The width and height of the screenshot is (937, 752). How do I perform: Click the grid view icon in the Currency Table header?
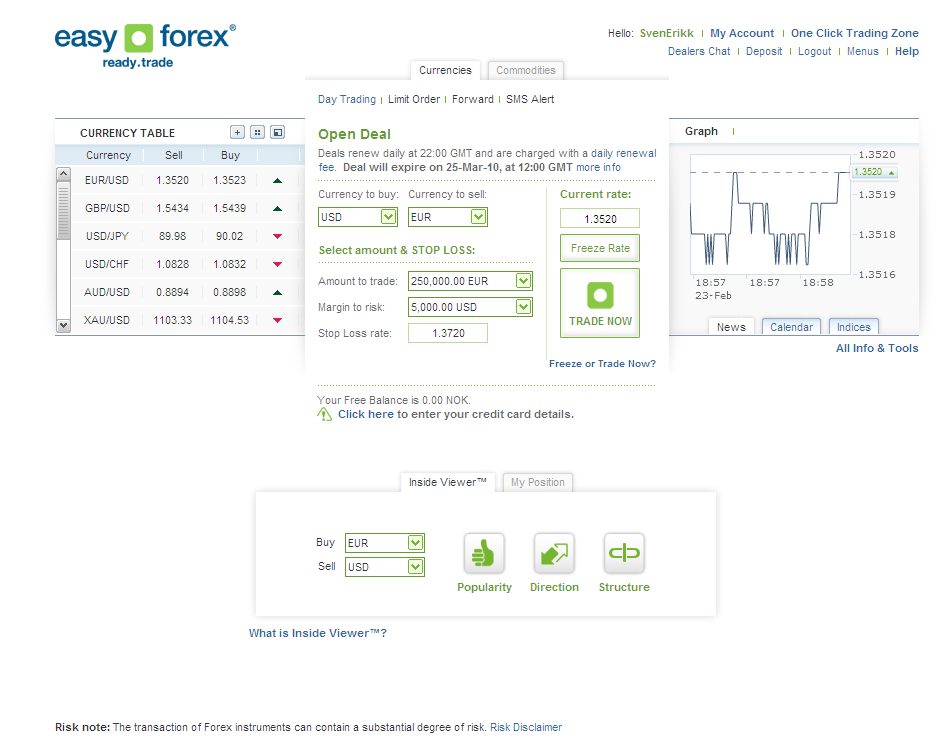coord(258,132)
